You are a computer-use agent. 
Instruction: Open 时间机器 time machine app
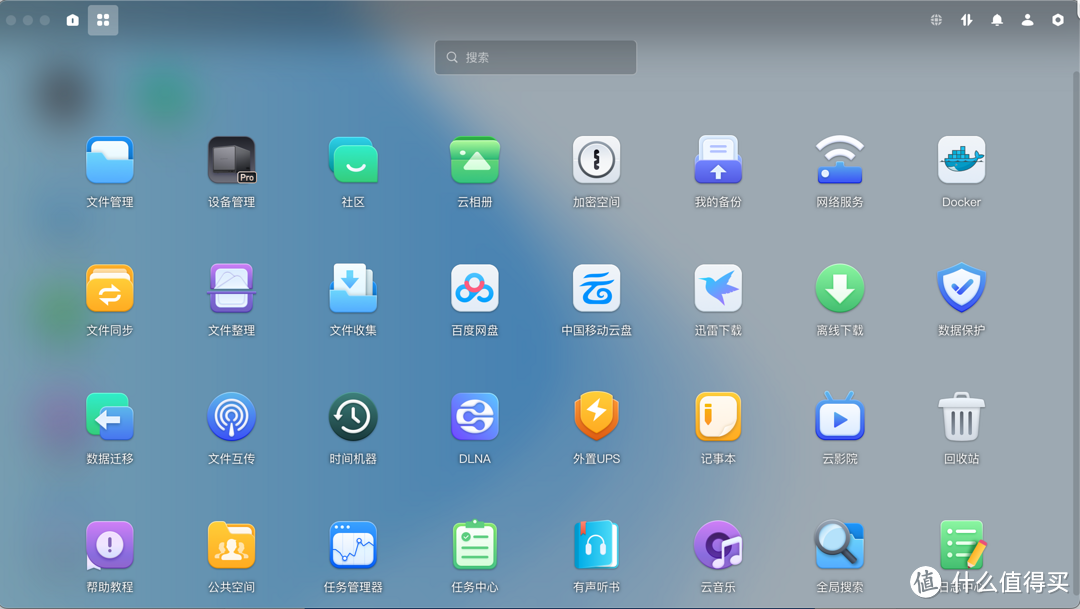[353, 417]
